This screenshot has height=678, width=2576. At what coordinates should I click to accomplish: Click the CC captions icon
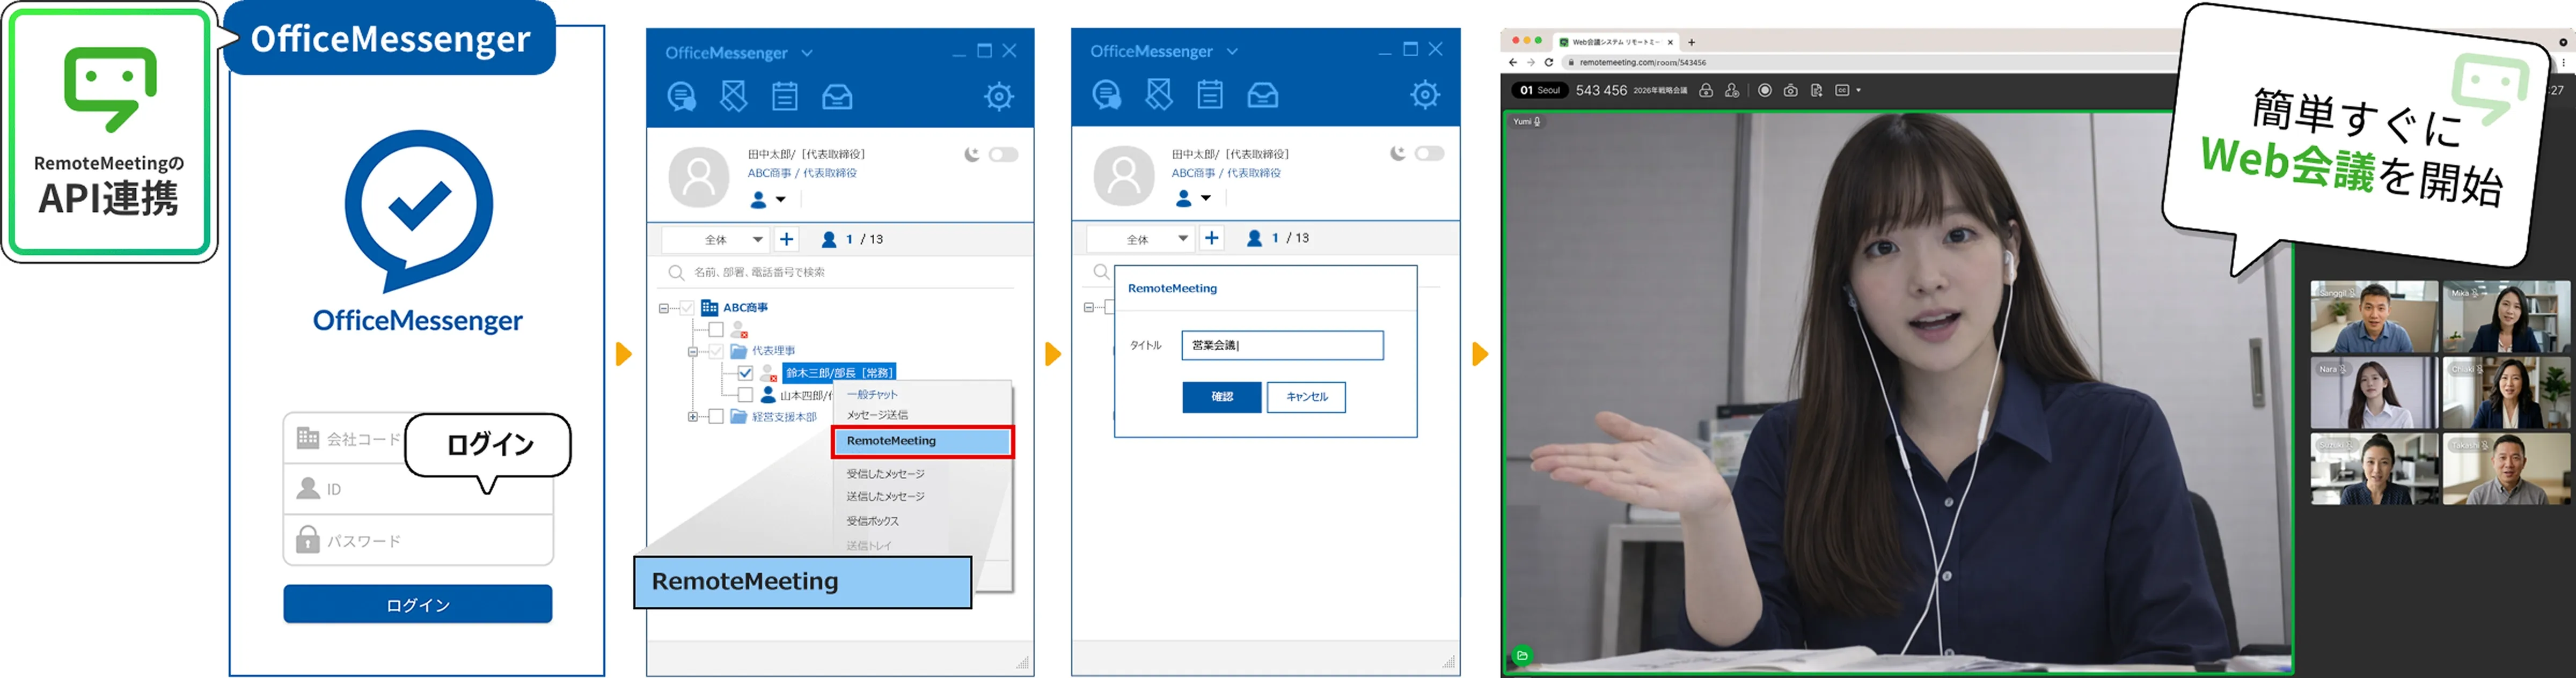(1842, 90)
